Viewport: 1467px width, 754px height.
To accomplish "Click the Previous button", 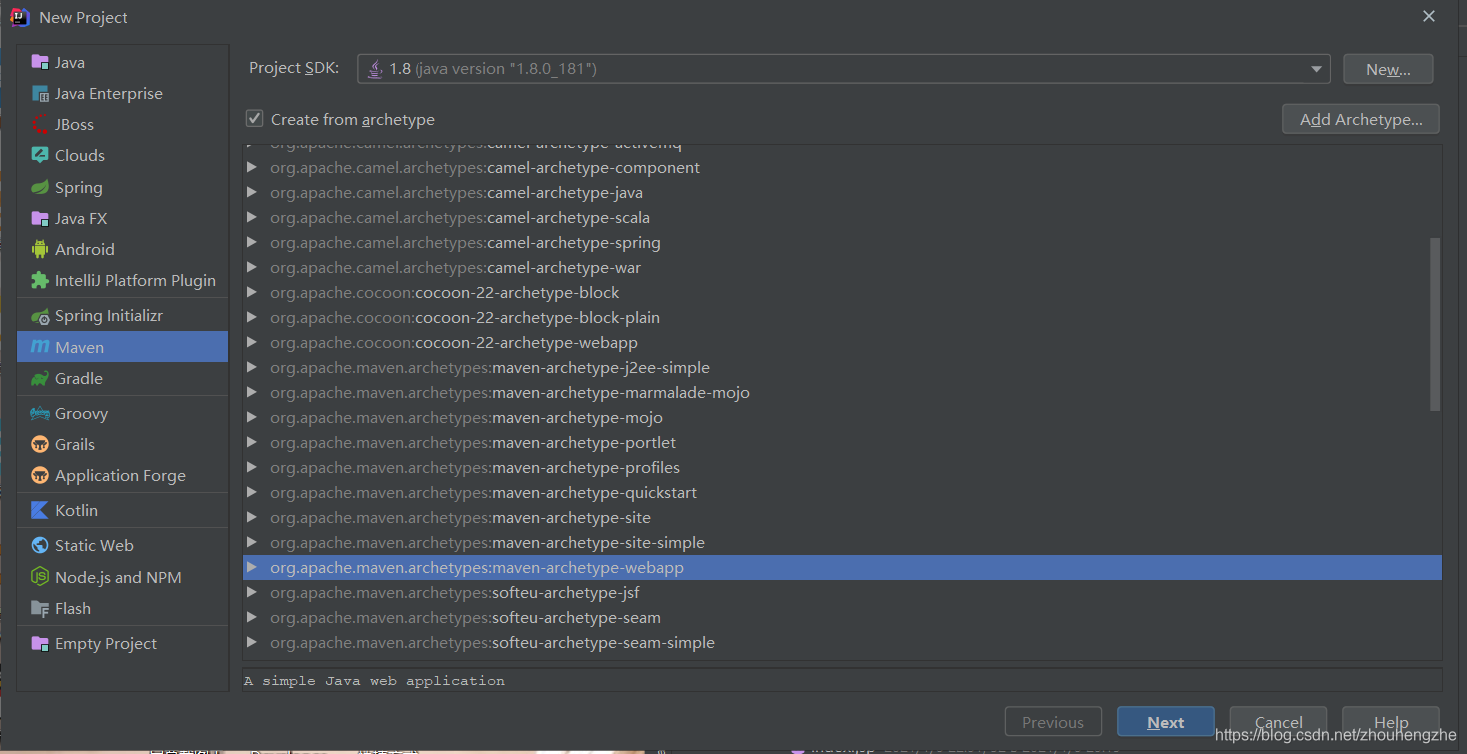I will 1053,722.
